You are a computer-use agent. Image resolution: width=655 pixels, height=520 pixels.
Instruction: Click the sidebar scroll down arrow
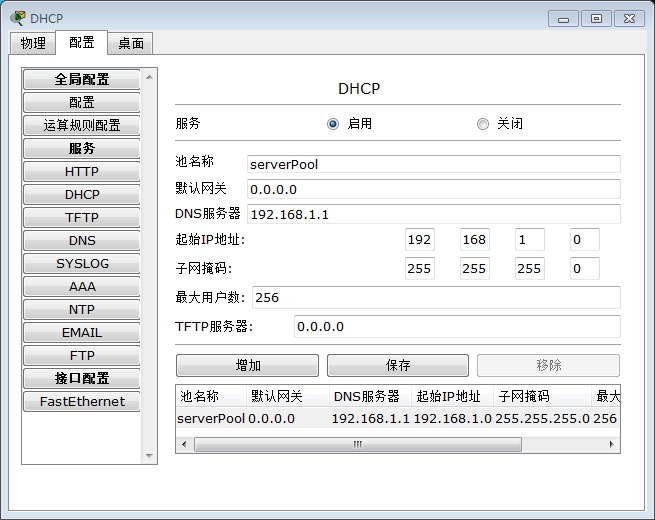[x=149, y=455]
